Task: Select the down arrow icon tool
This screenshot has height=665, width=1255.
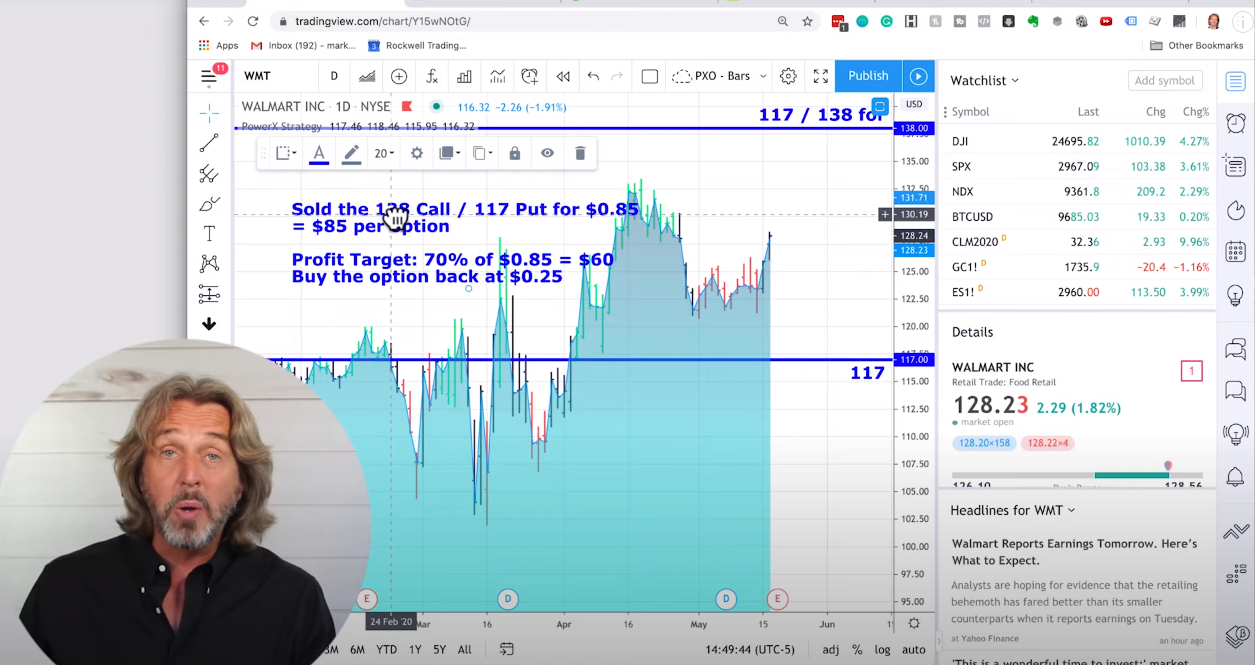Action: coord(208,324)
